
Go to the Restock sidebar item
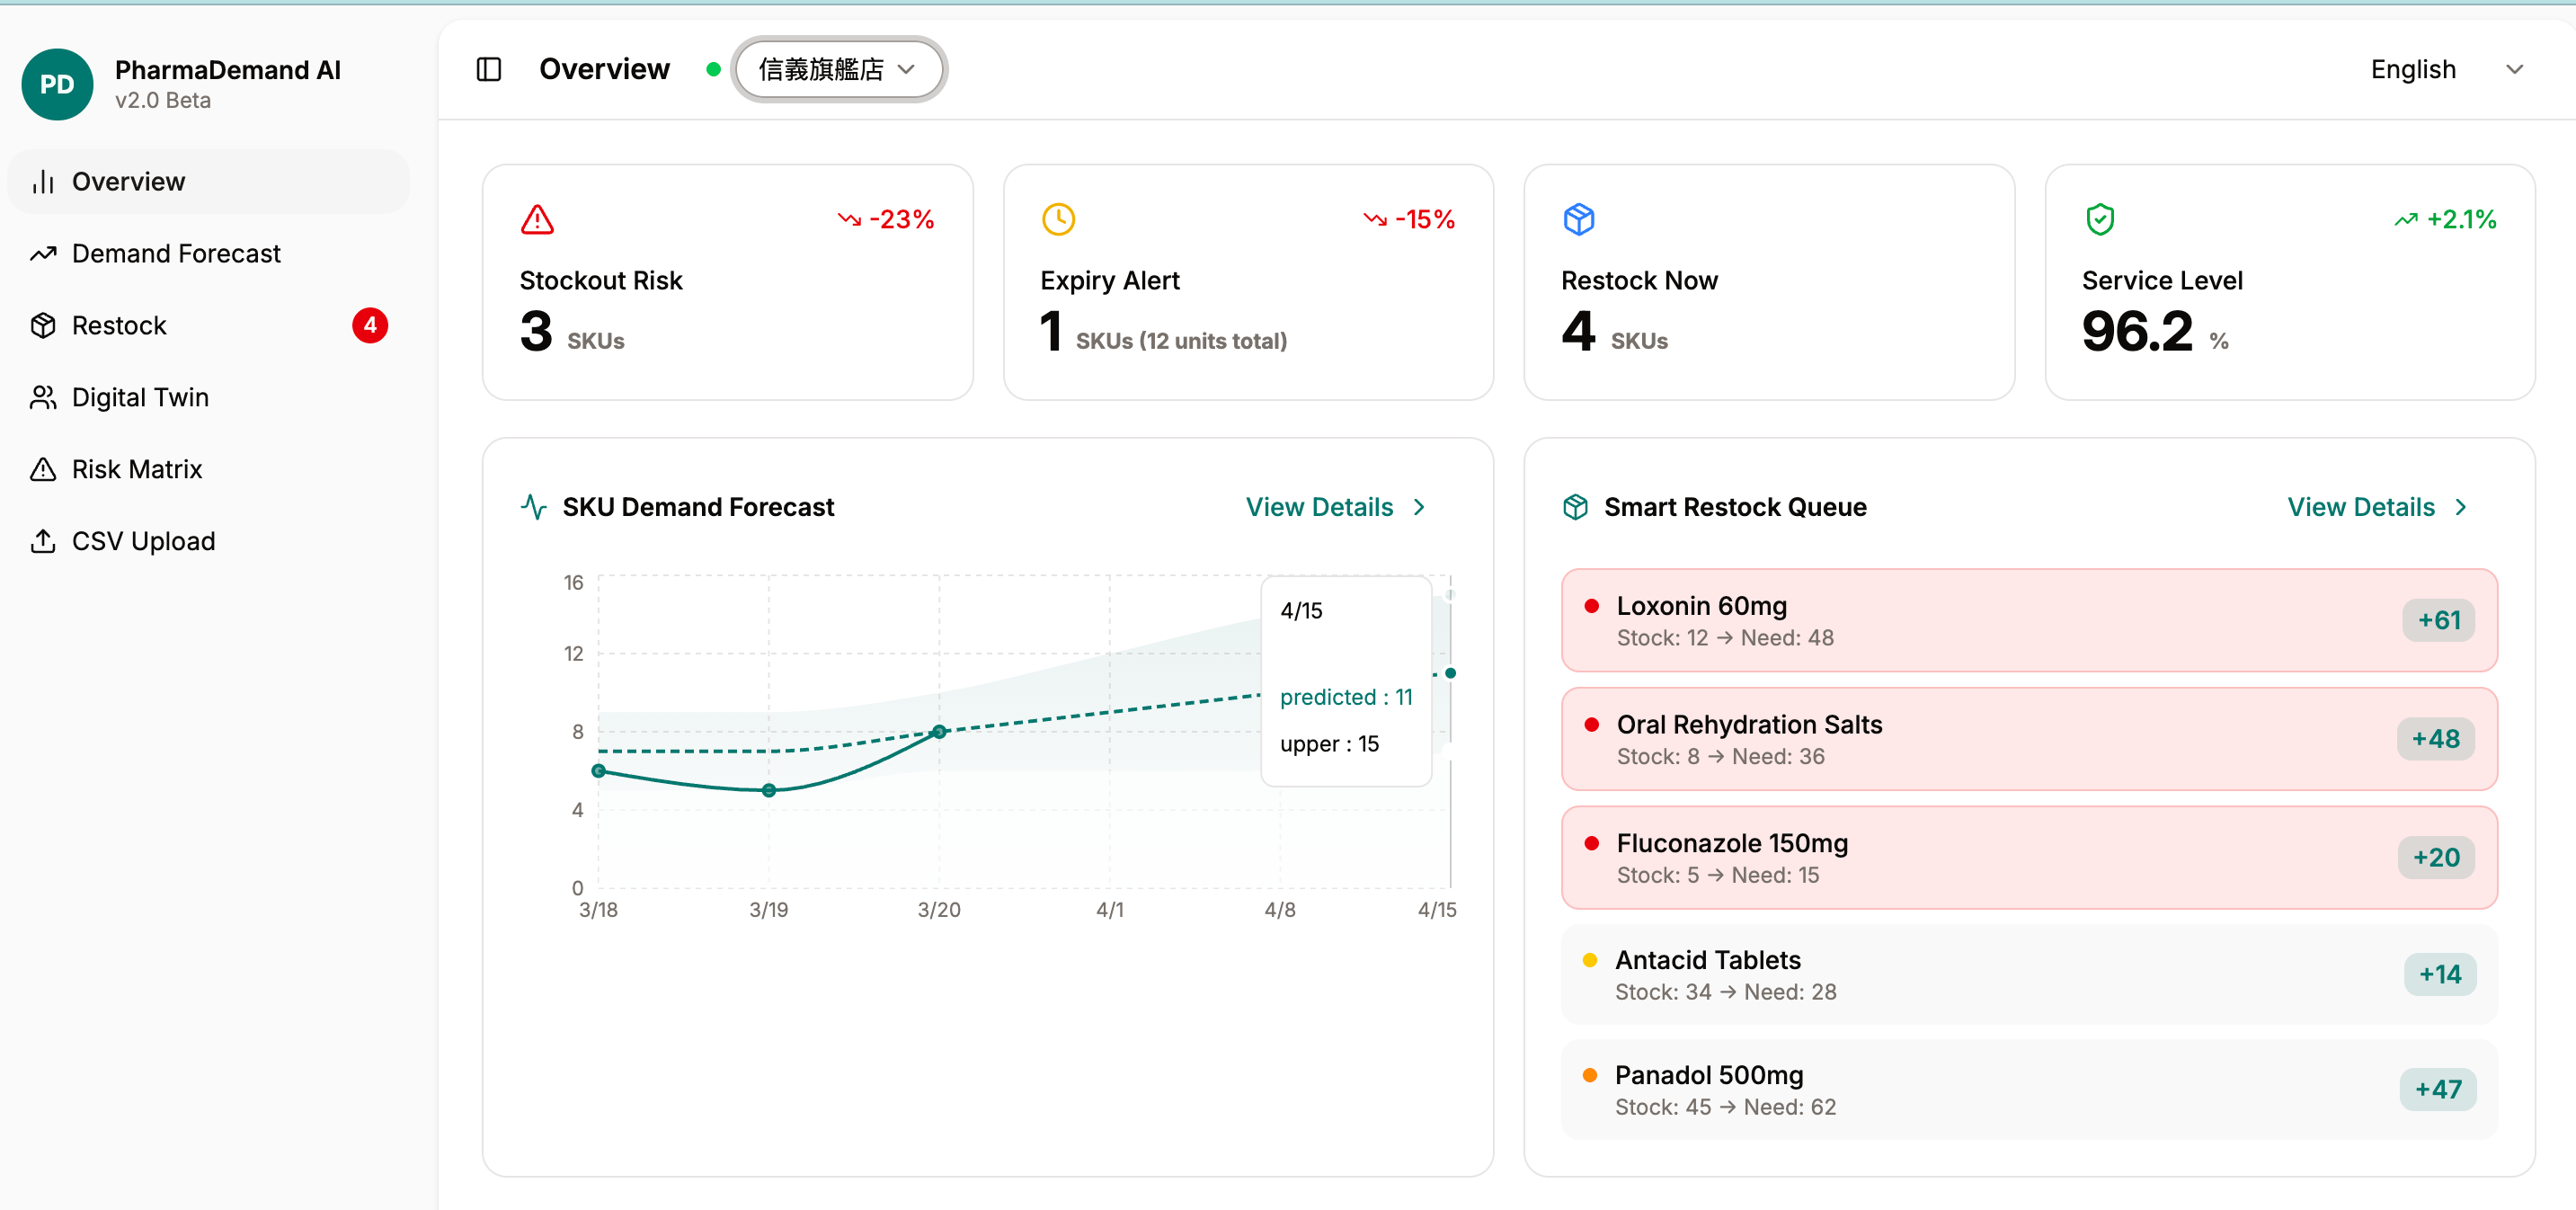119,326
